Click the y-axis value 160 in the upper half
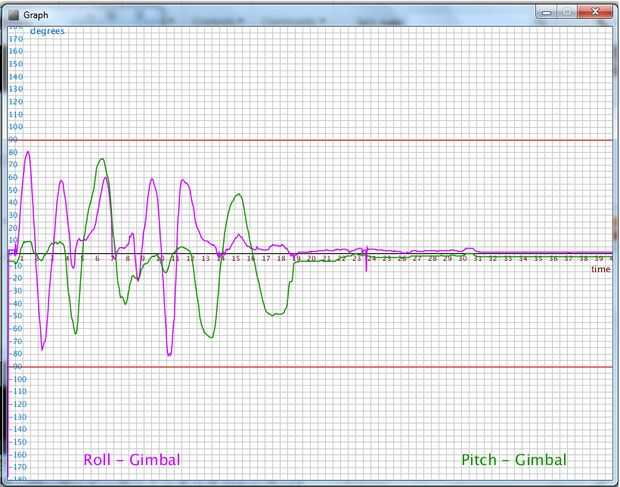The height and width of the screenshot is (487, 620). click(x=16, y=51)
